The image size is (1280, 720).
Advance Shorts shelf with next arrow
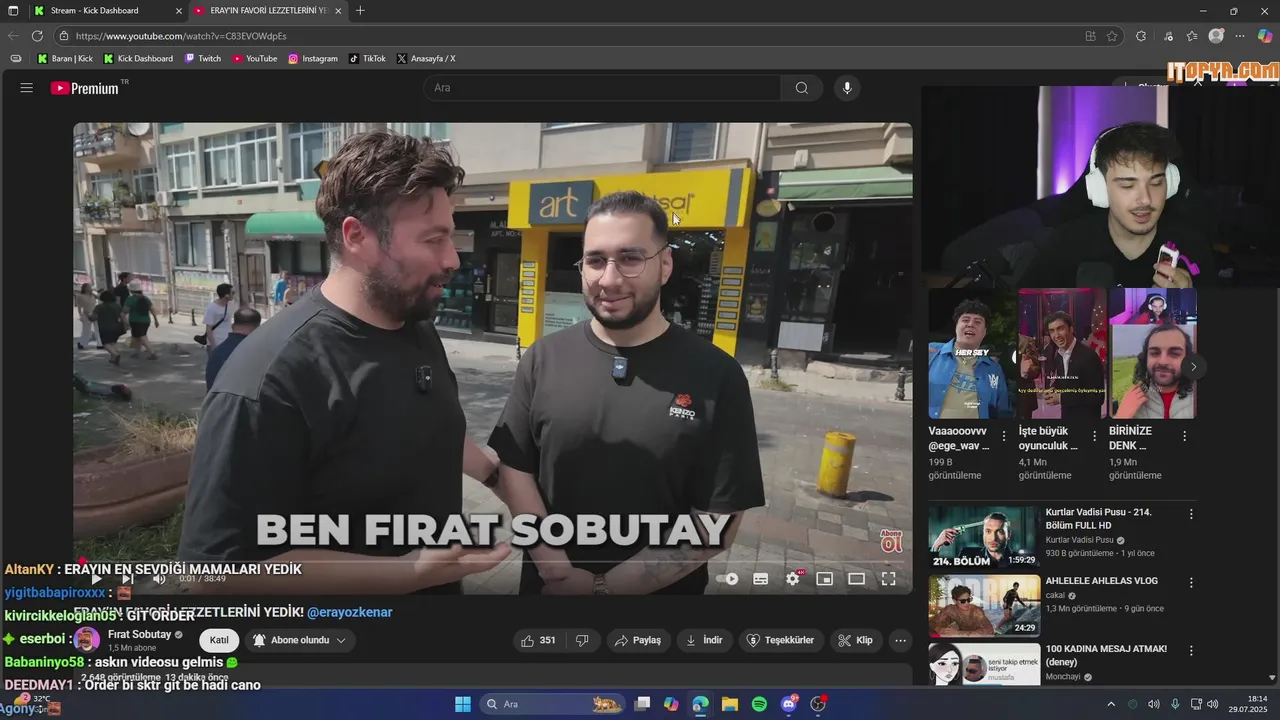click(x=1193, y=367)
